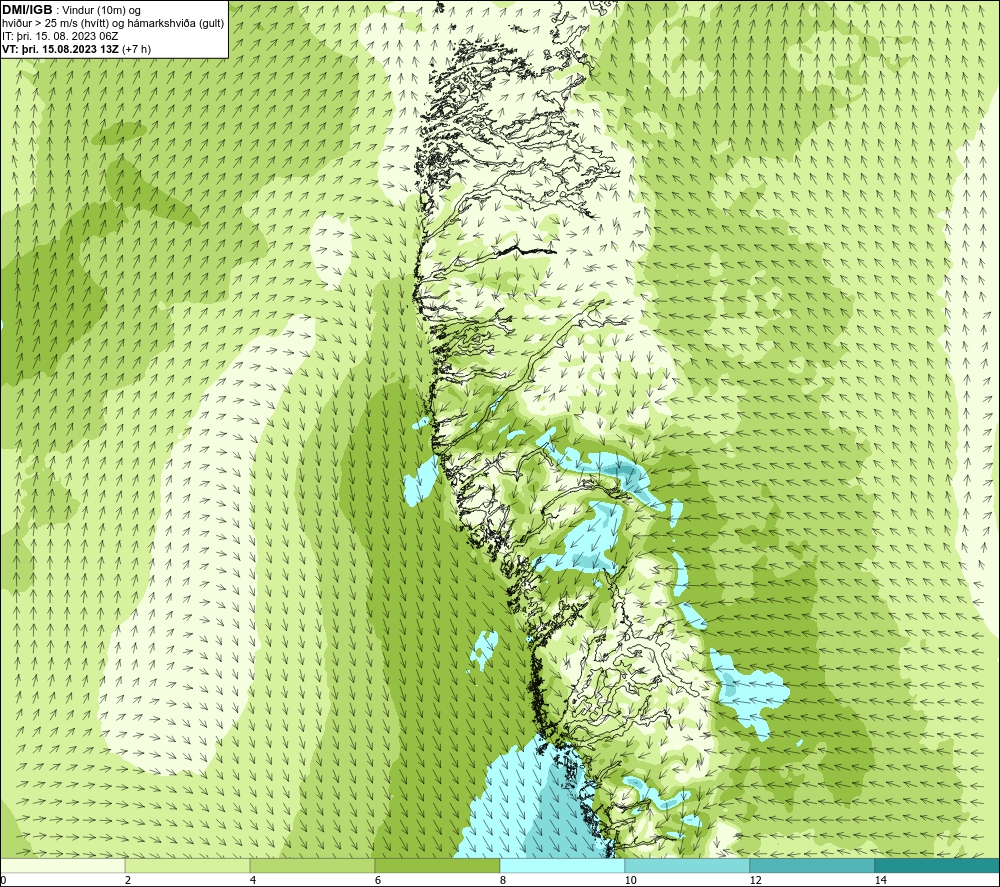
Task: Click the color scale label '10'
Action: [630, 880]
